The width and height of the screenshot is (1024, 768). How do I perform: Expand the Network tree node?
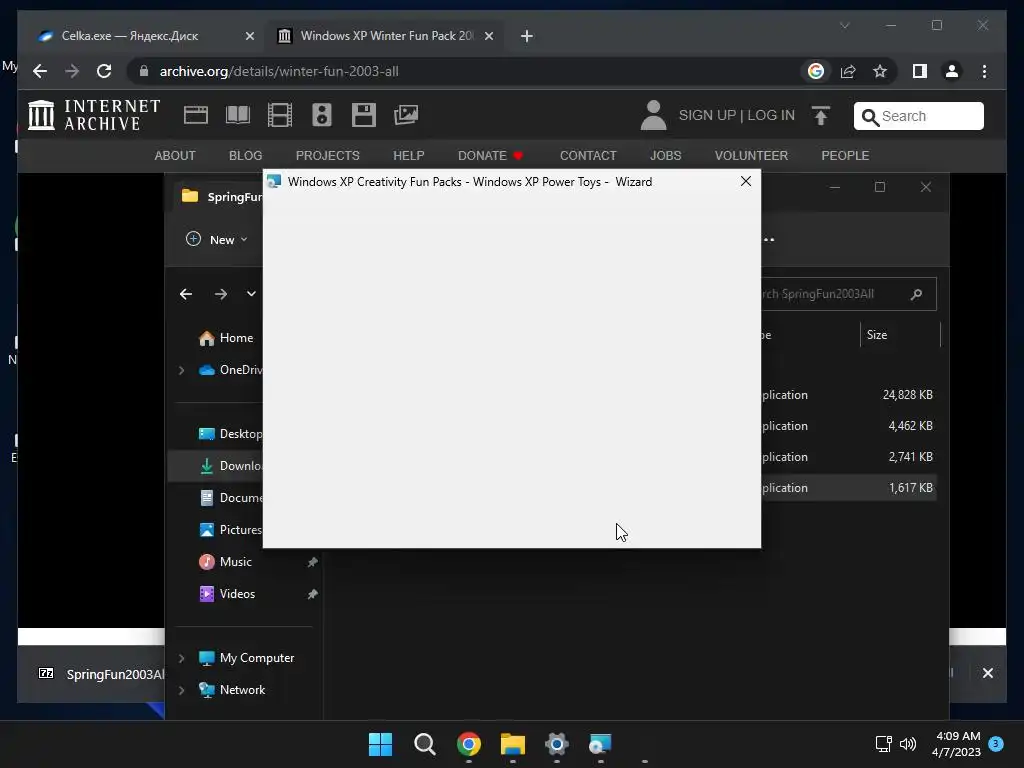coord(182,690)
